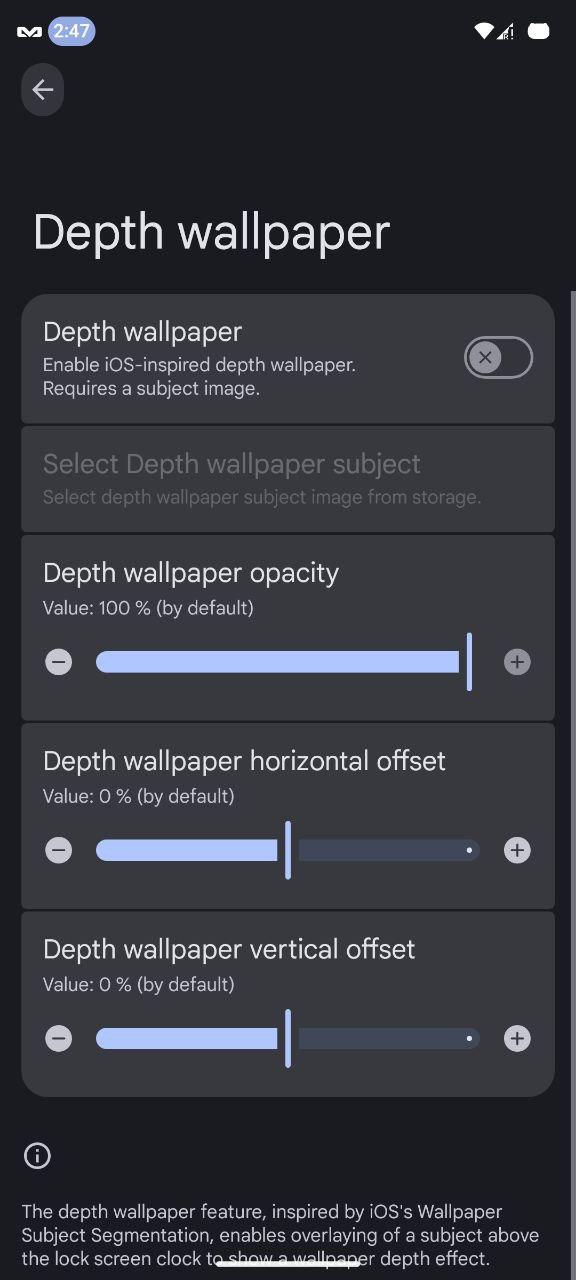Tap plus icon for vertical offset
This screenshot has height=1280, width=576.
(517, 1038)
